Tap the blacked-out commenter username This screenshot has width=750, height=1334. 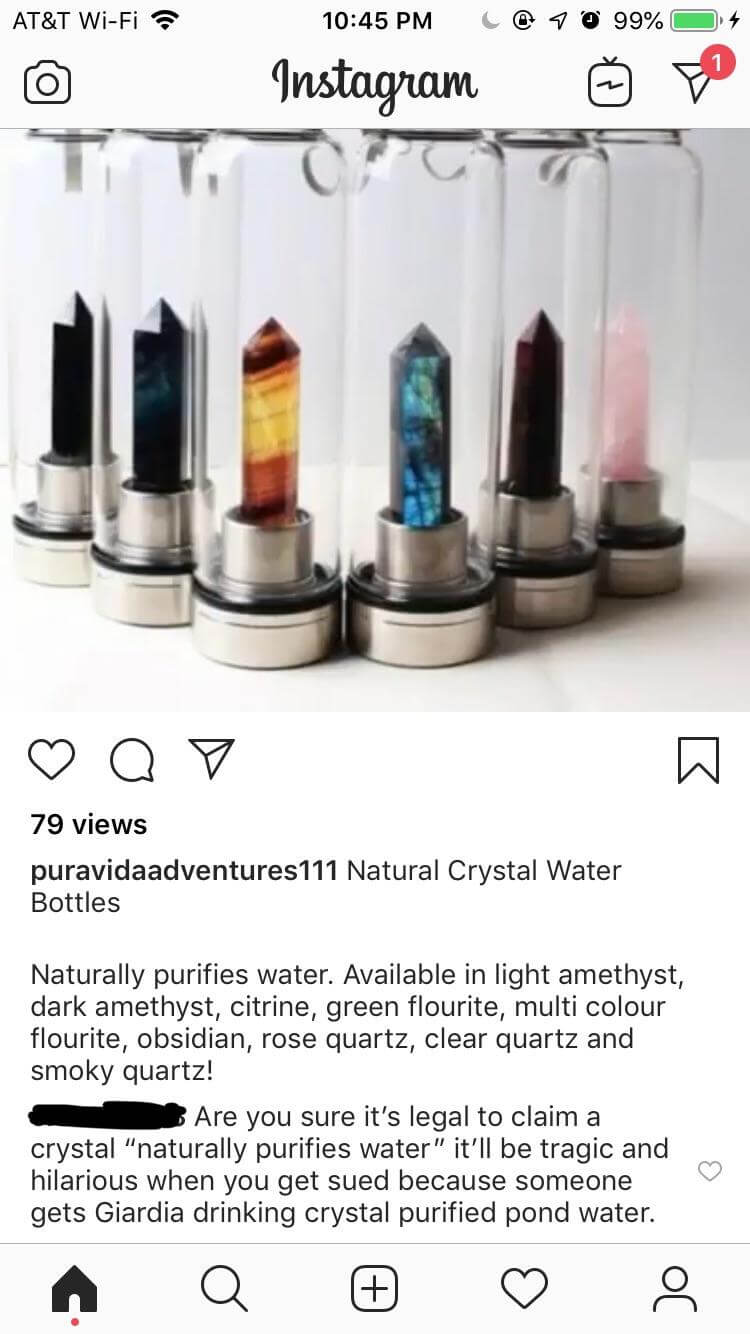[109, 1114]
